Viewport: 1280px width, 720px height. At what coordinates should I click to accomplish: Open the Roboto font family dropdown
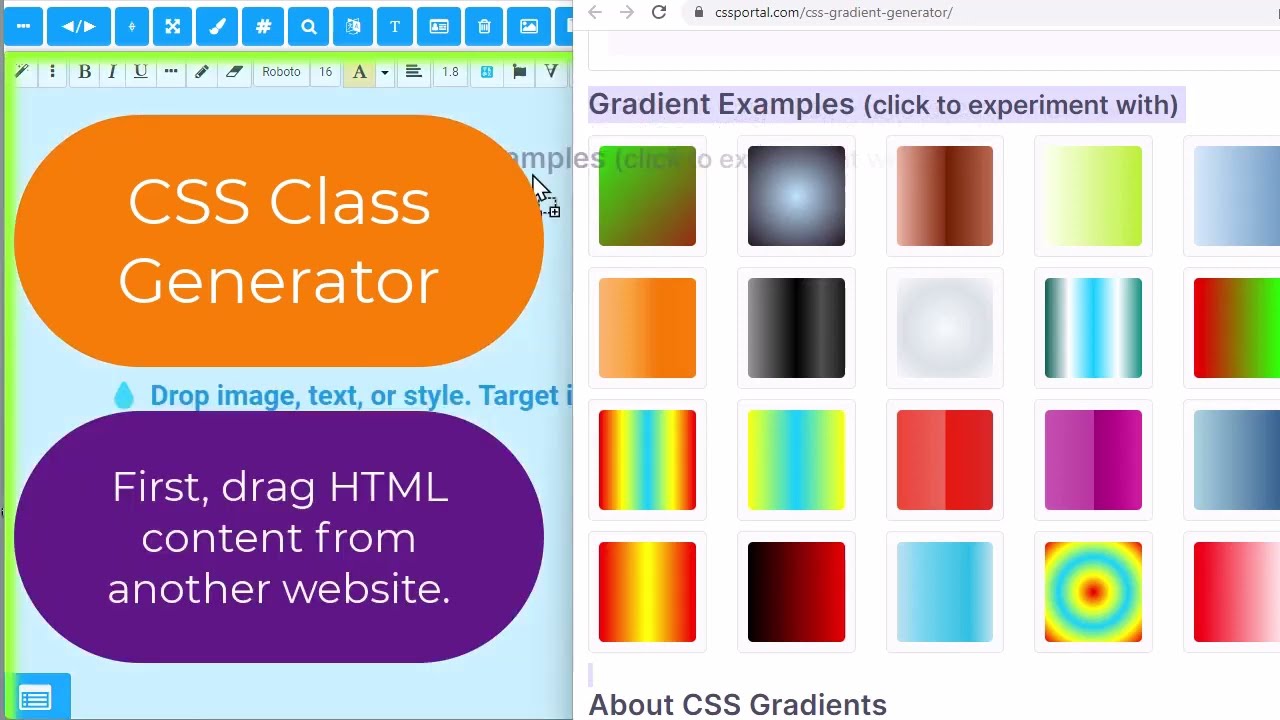[x=281, y=72]
